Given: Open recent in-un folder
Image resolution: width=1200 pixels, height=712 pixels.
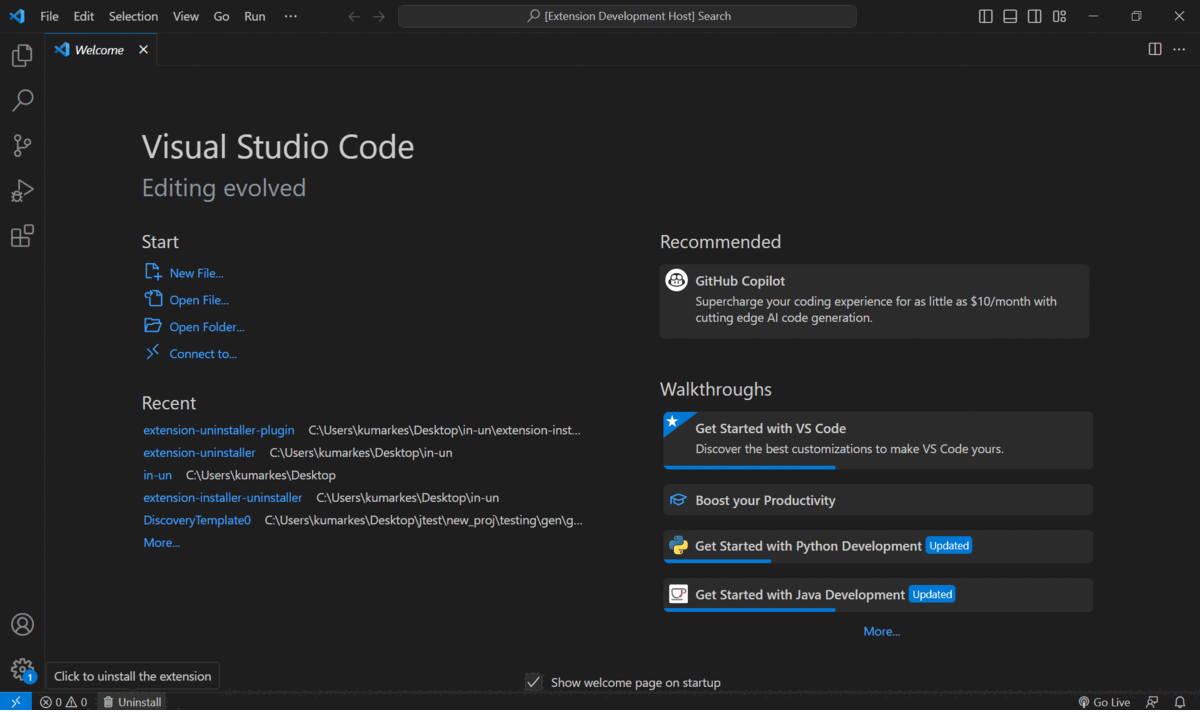Looking at the screenshot, I should coord(158,475).
